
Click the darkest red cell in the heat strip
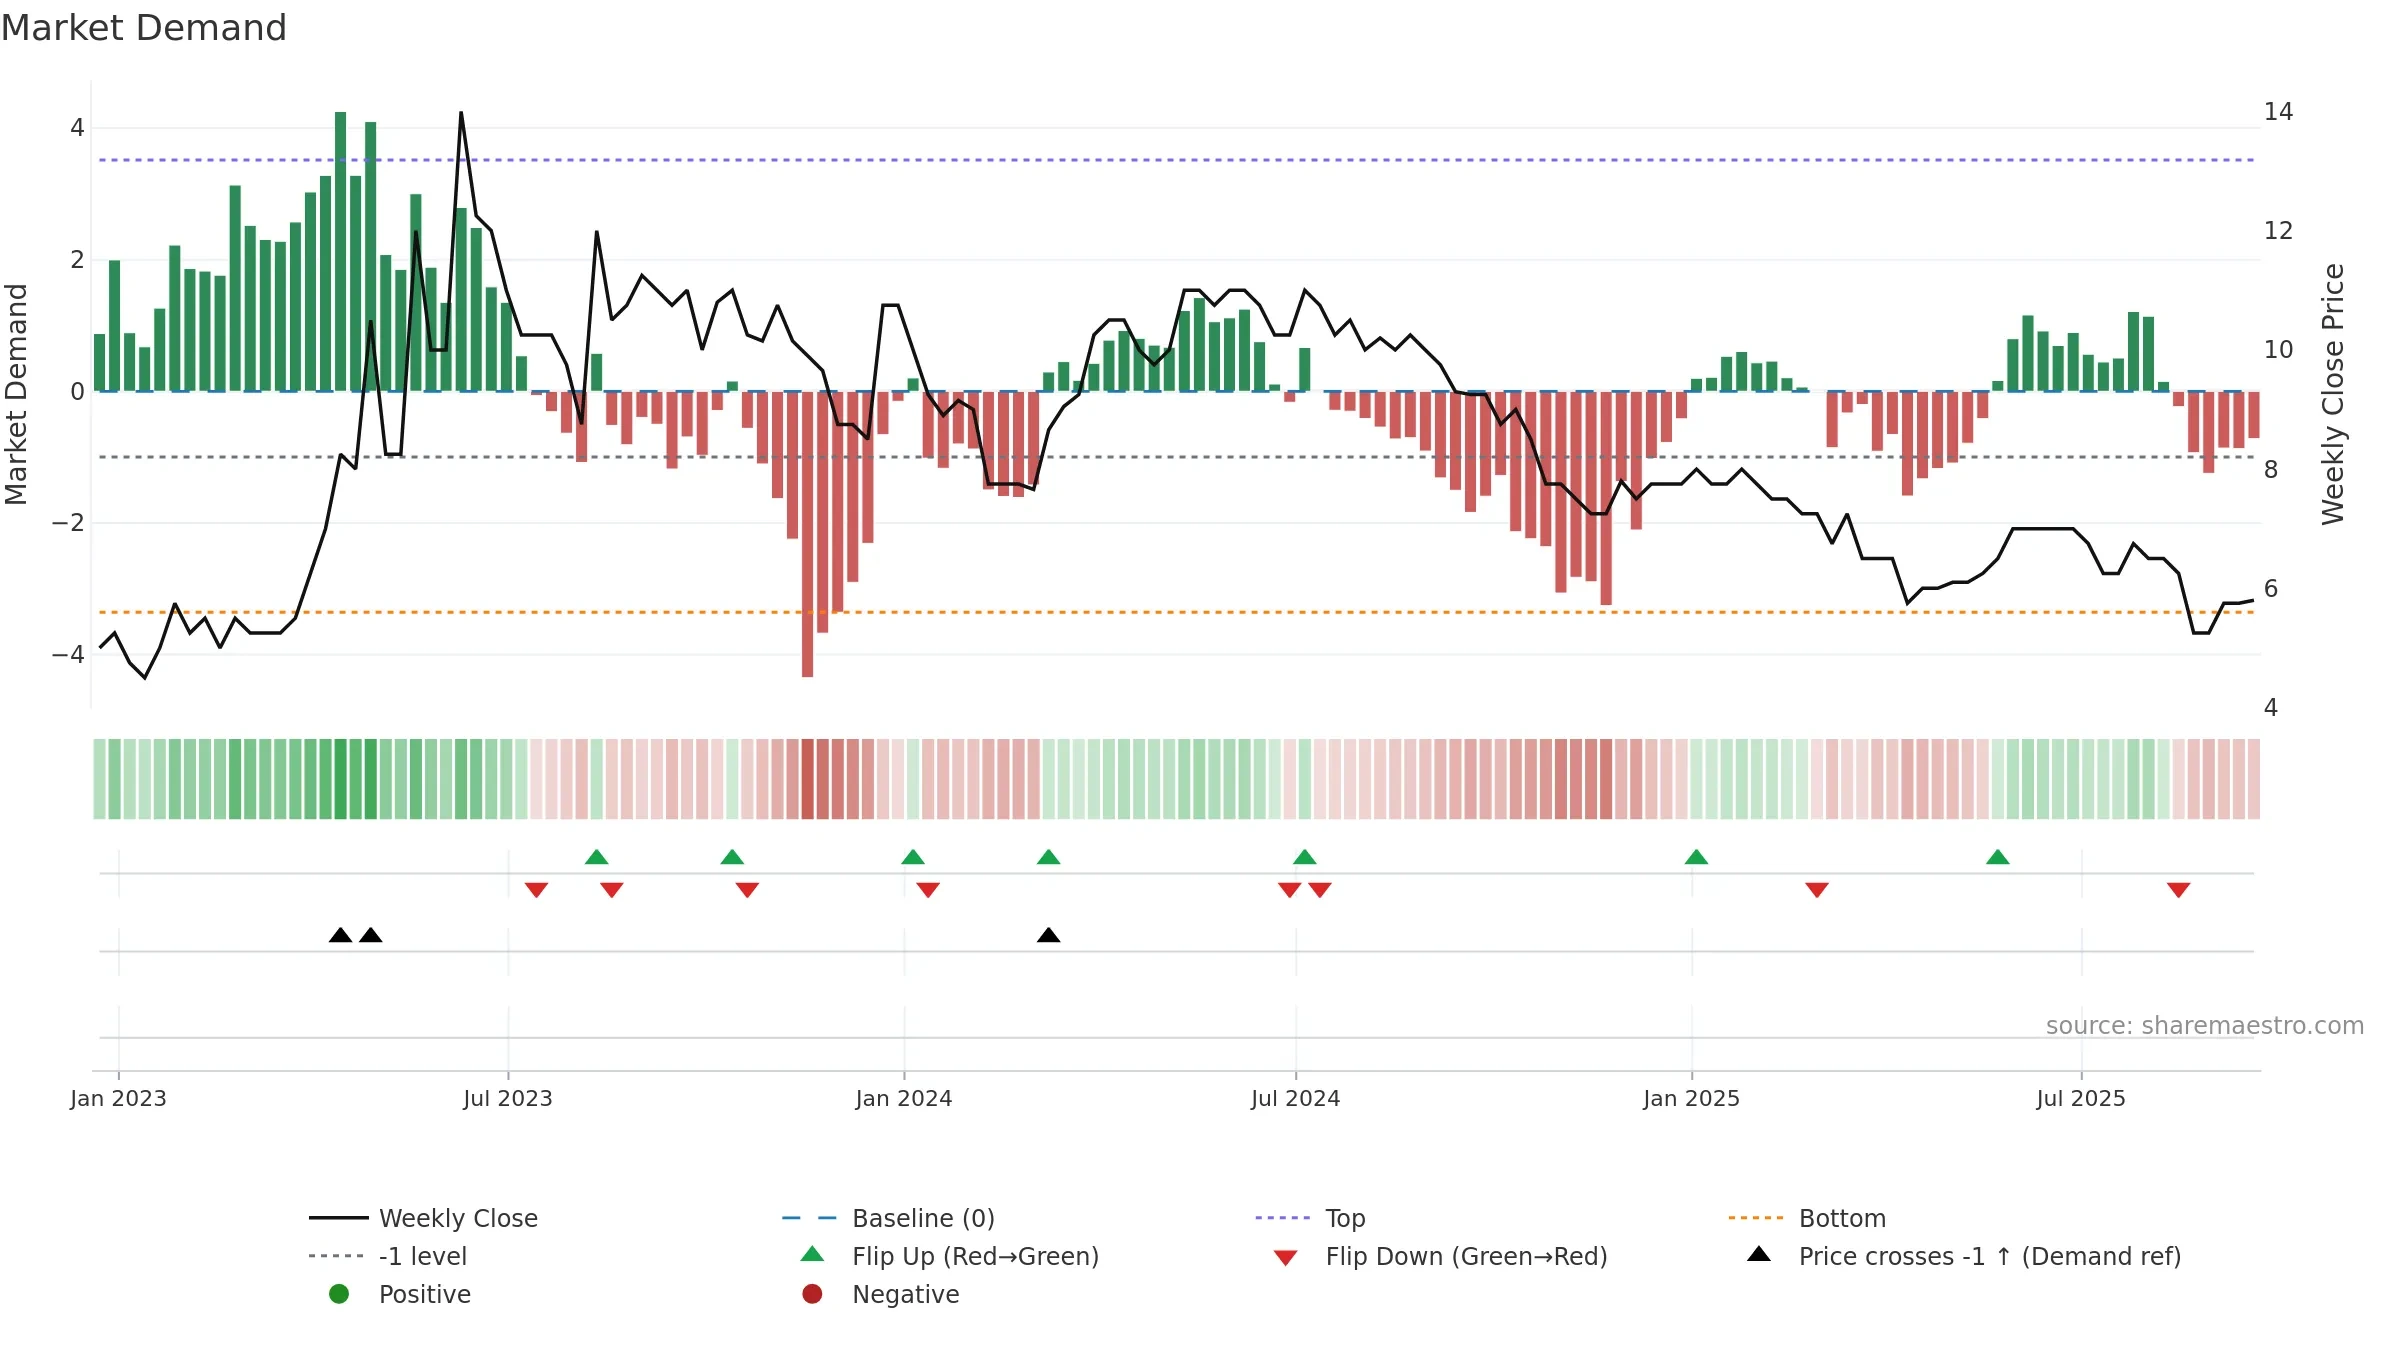[808, 779]
